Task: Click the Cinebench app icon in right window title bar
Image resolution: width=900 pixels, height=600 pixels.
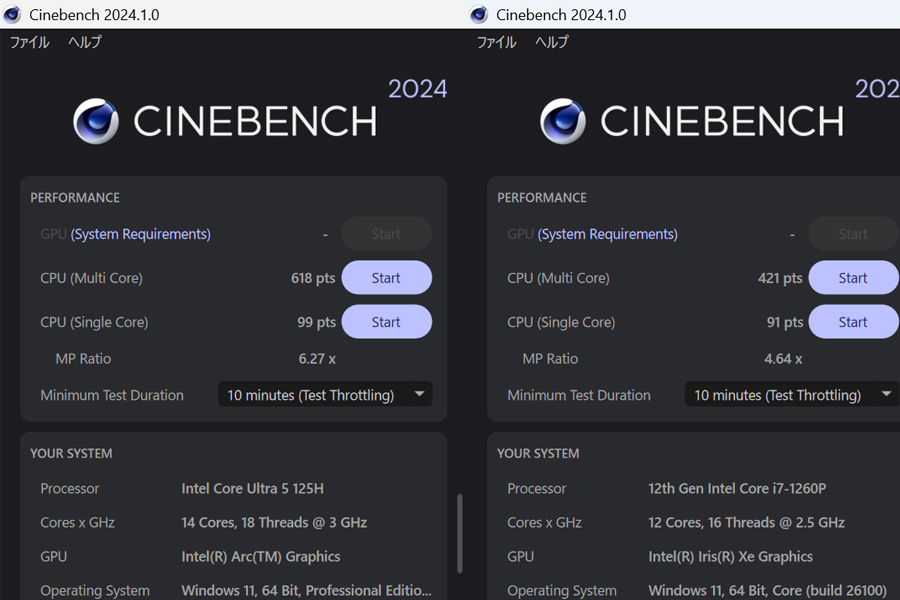Action: [x=479, y=14]
